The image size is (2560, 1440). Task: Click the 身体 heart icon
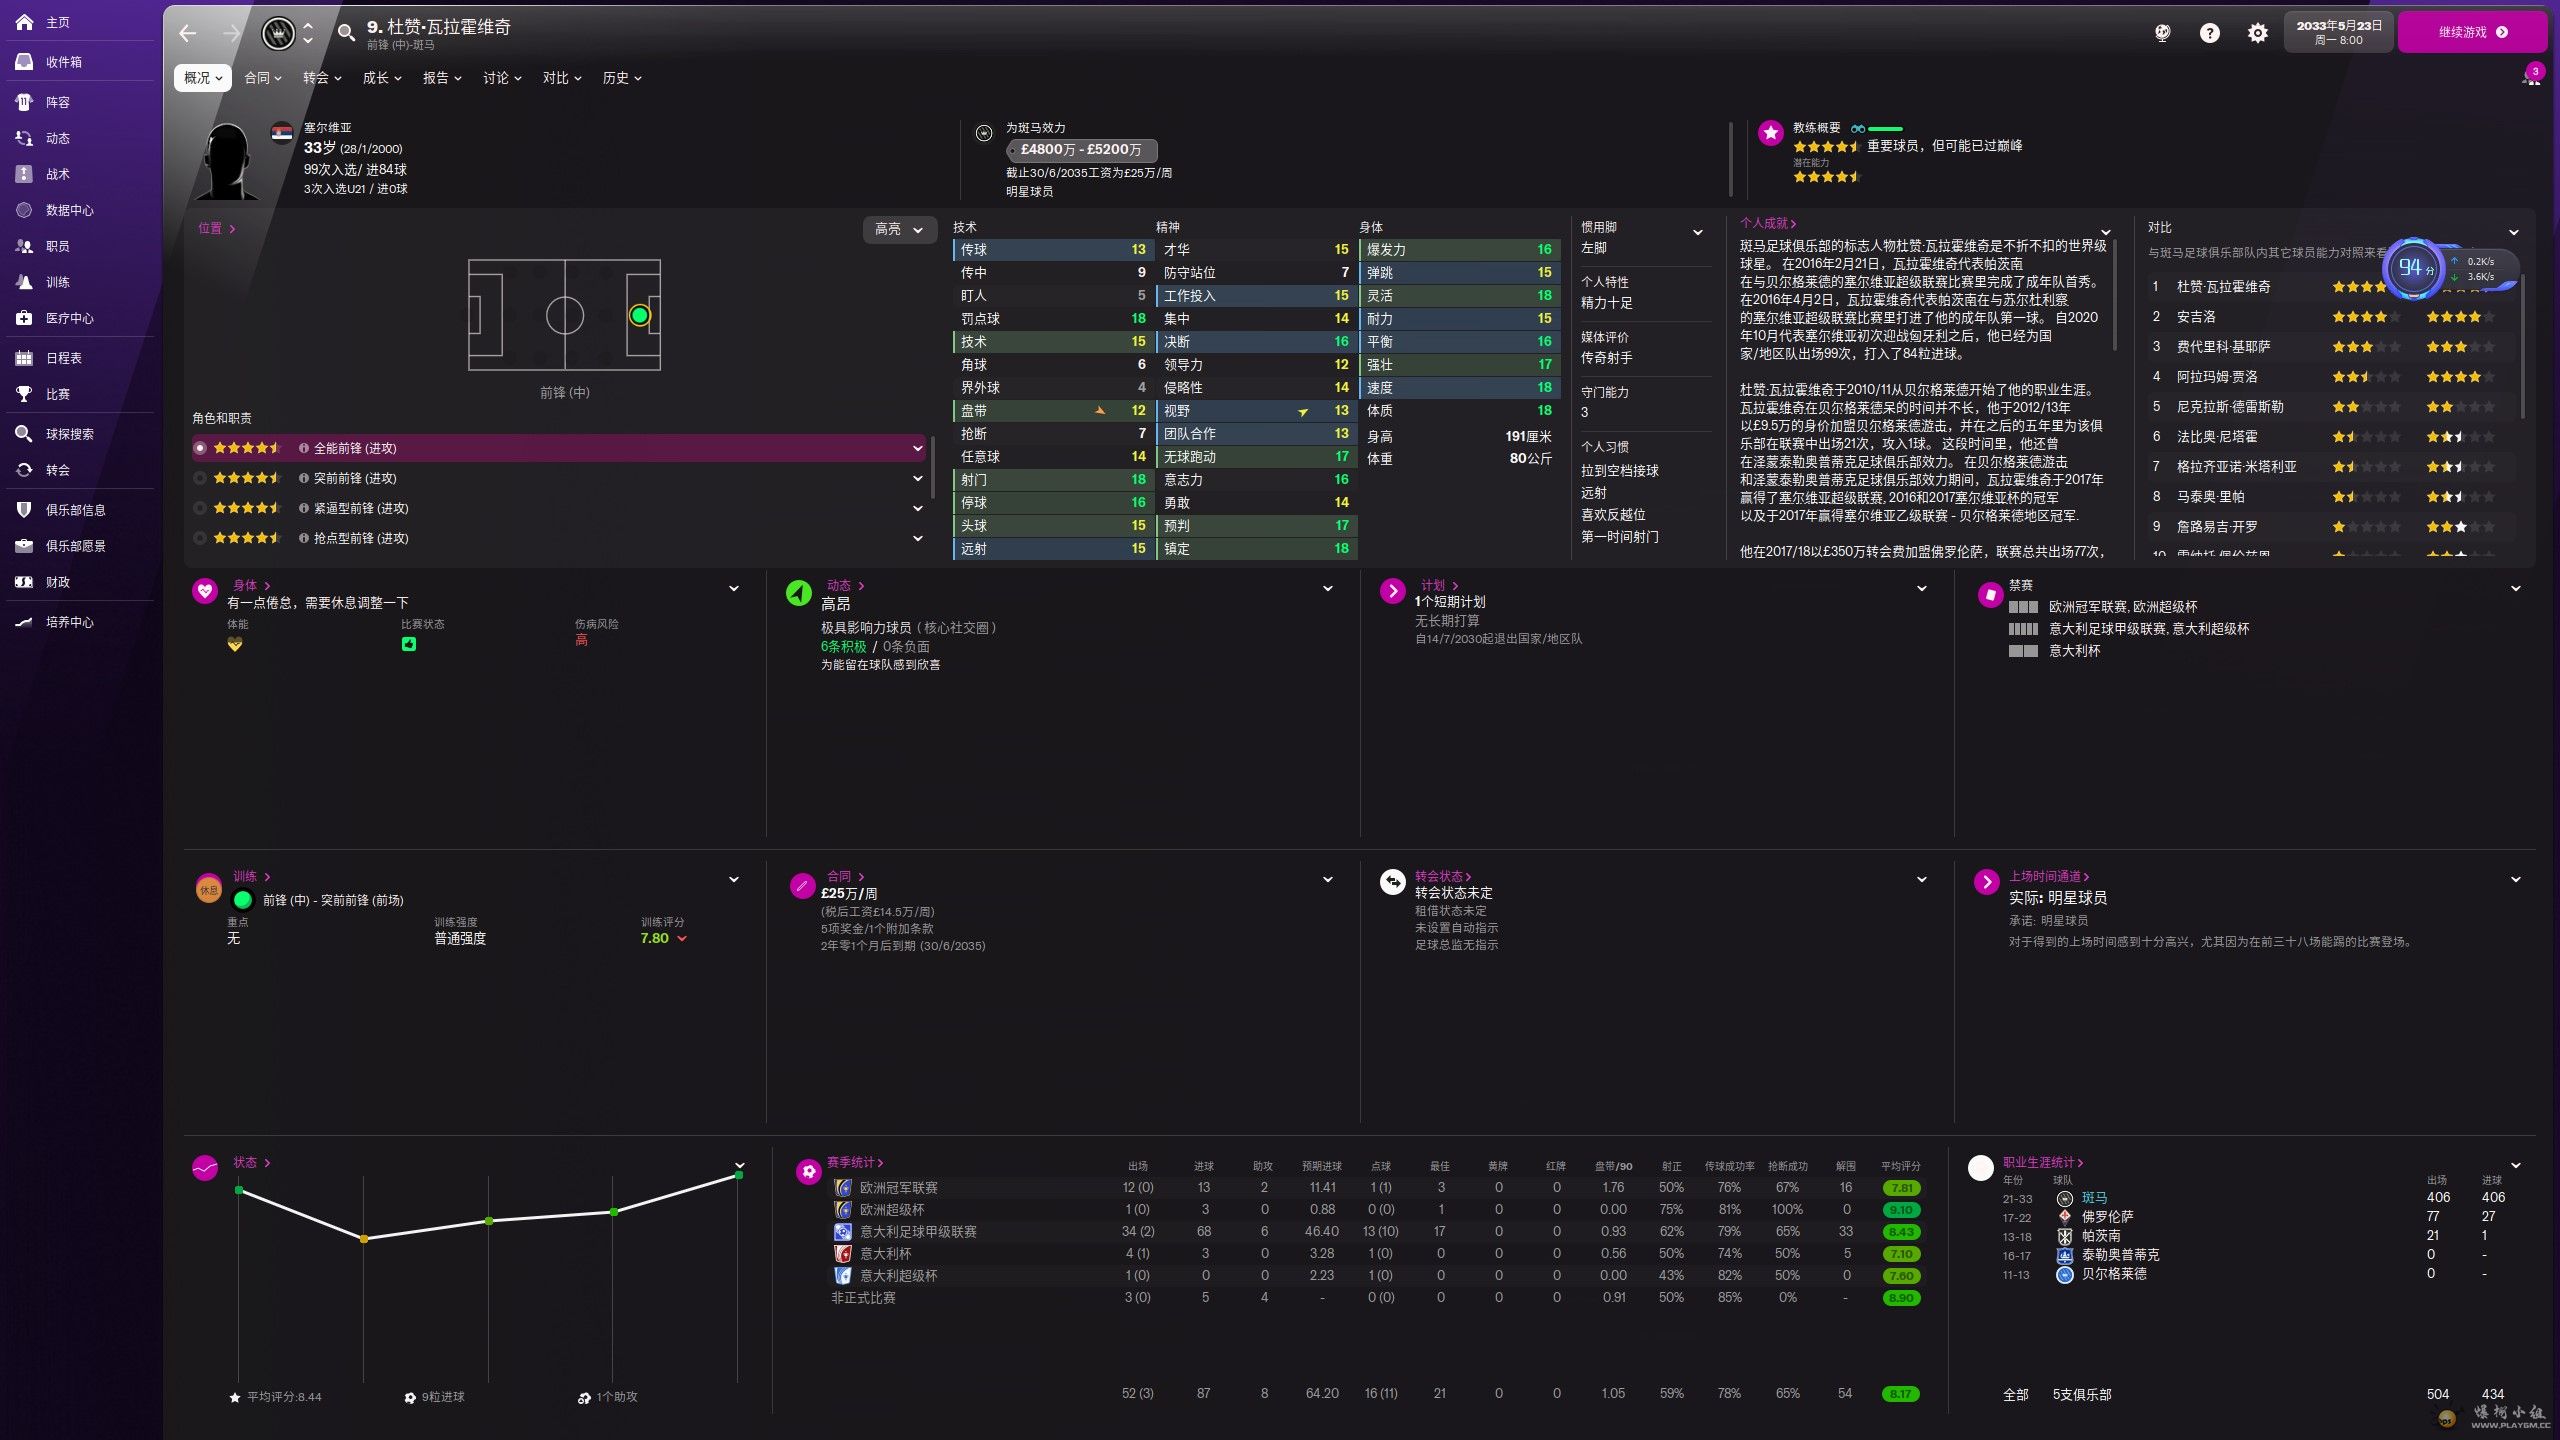(x=205, y=591)
